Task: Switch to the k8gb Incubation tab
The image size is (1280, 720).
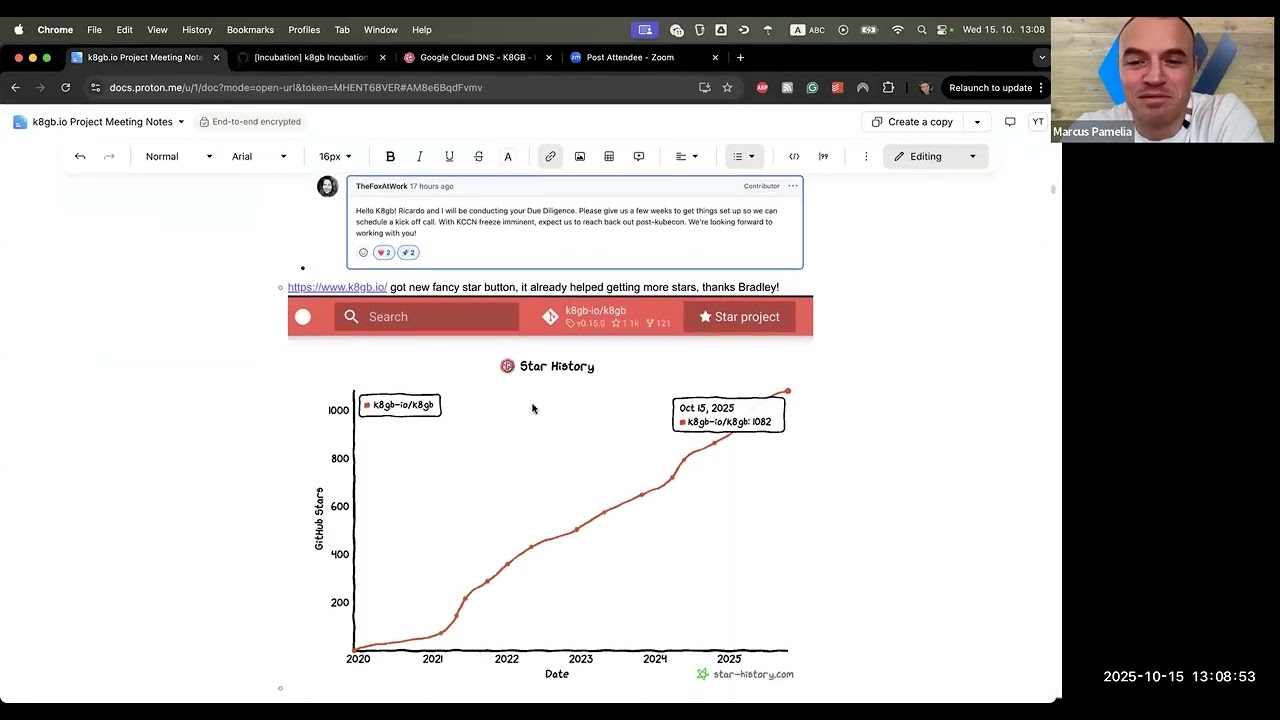Action: point(311,58)
